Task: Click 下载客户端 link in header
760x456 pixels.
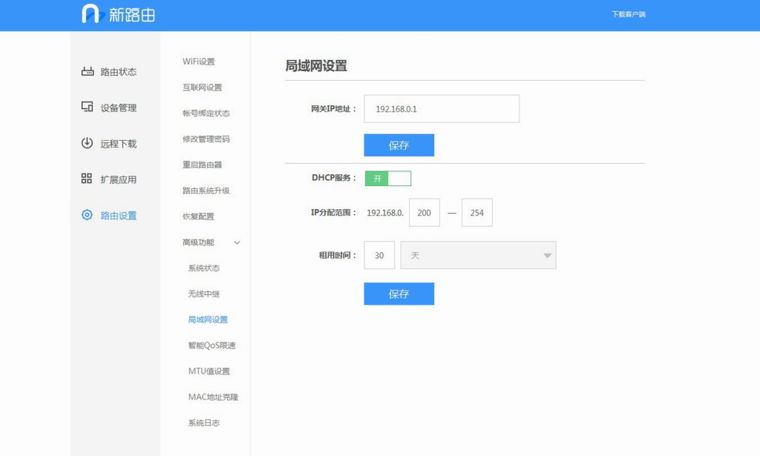Action: [x=628, y=14]
